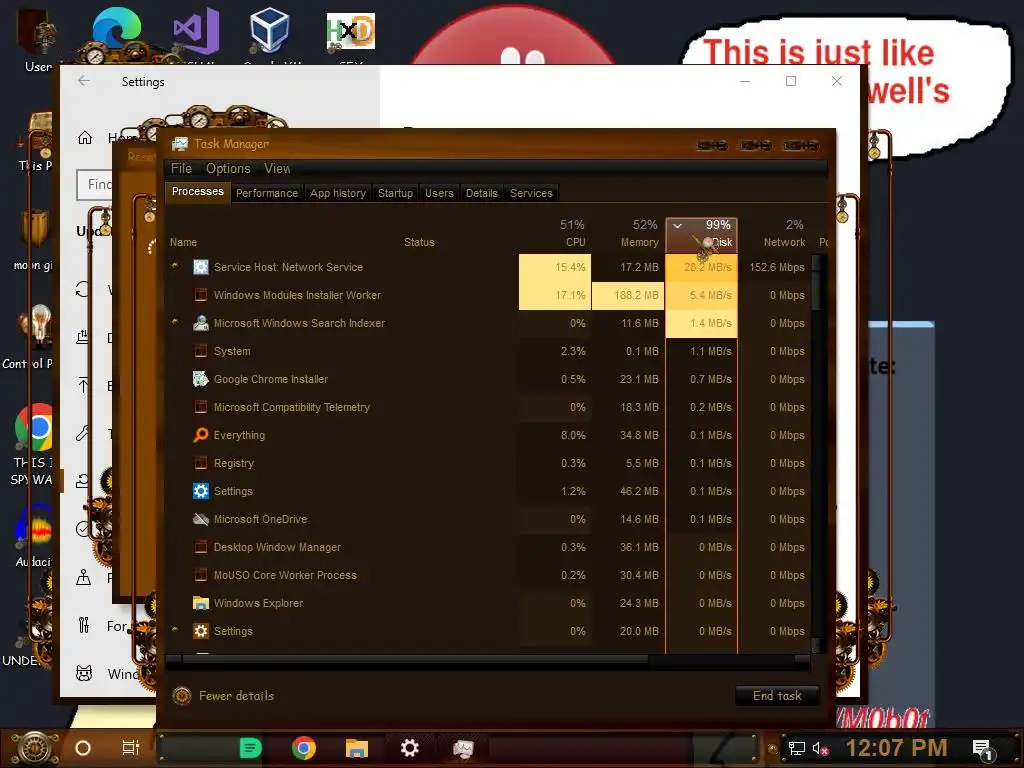Click the Find a setting search box
The width and height of the screenshot is (1024, 768).
[95, 185]
